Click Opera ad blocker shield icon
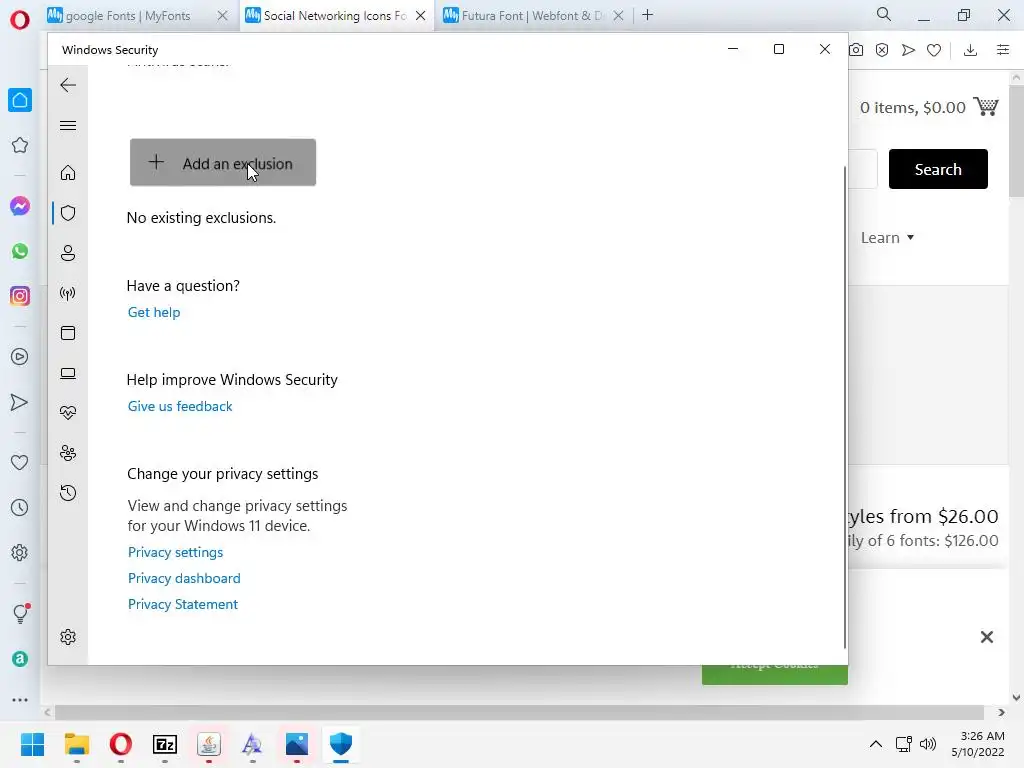 pyautogui.click(x=882, y=50)
